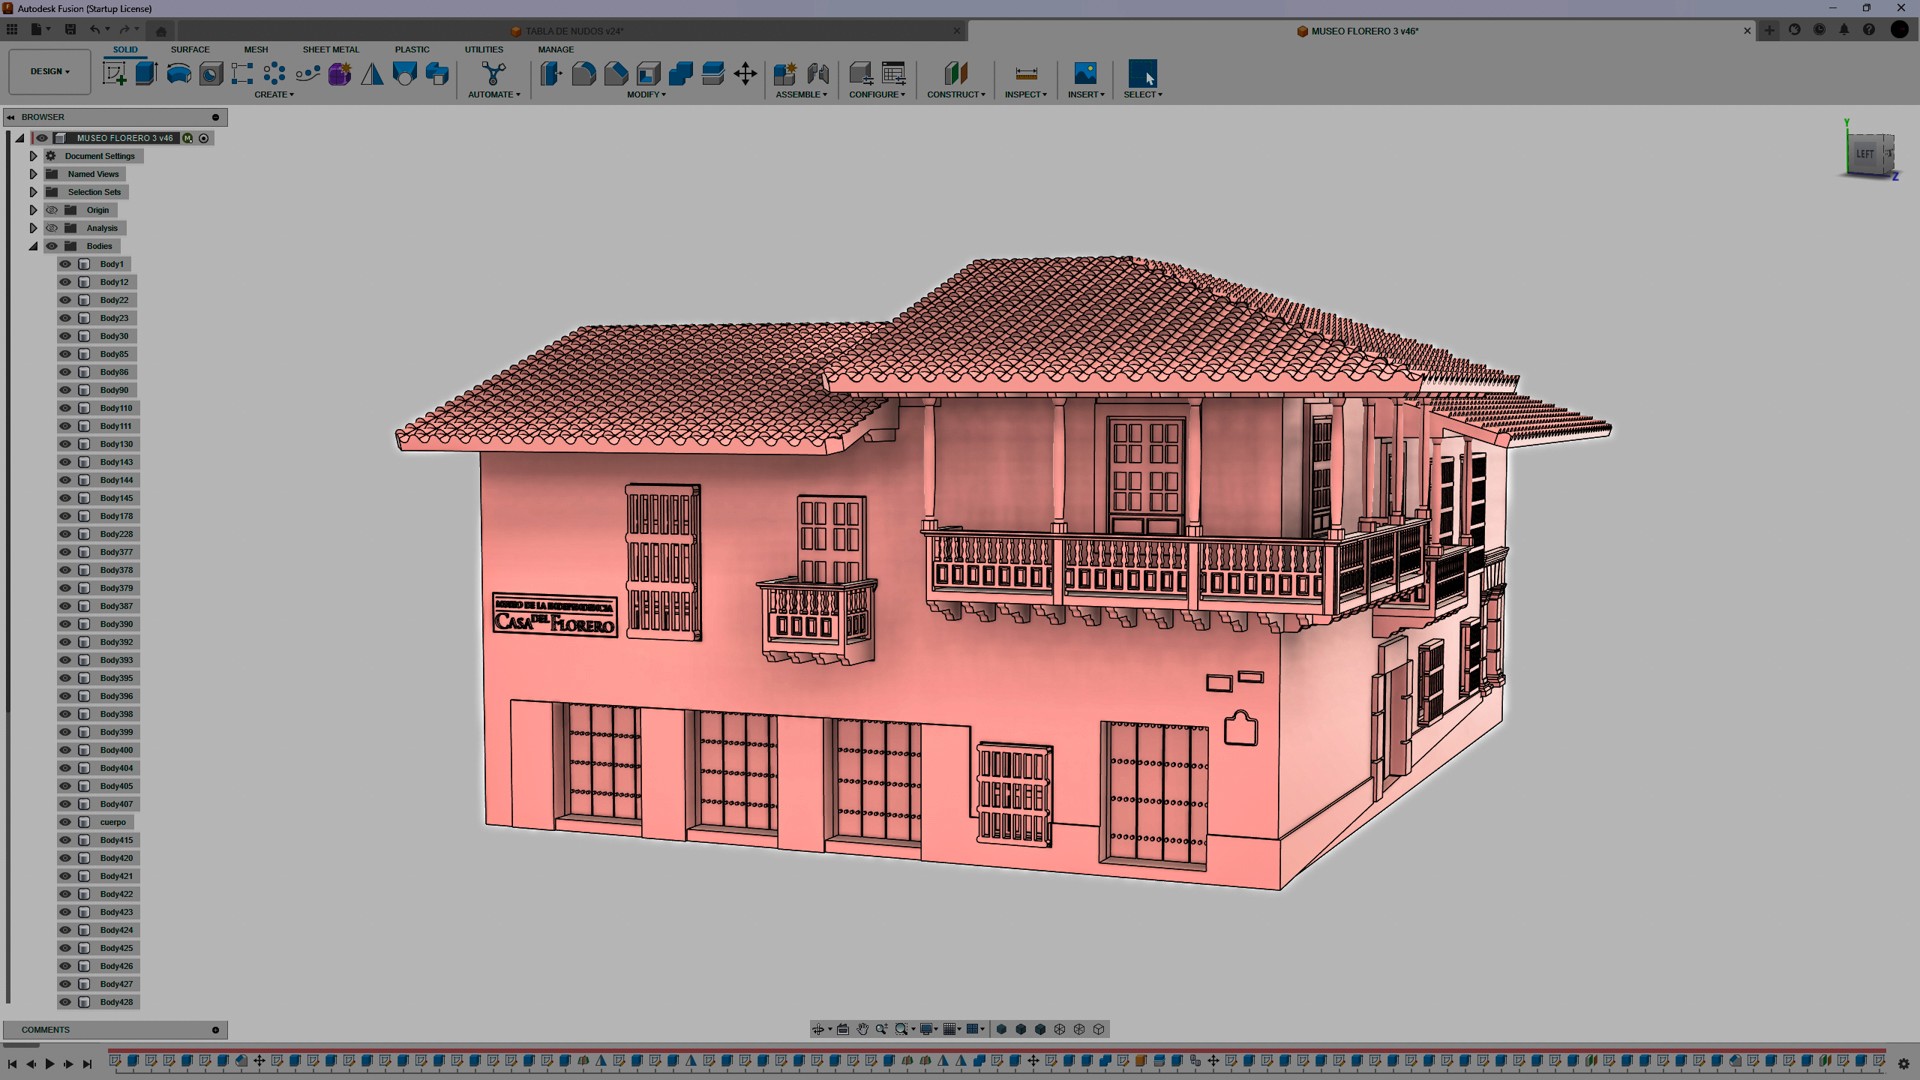
Task: Click the Save icon in top bar
Action: coord(70,30)
